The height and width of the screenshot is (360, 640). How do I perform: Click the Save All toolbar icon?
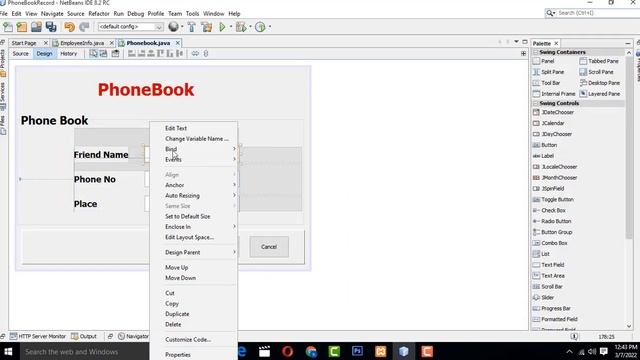pos(51,27)
